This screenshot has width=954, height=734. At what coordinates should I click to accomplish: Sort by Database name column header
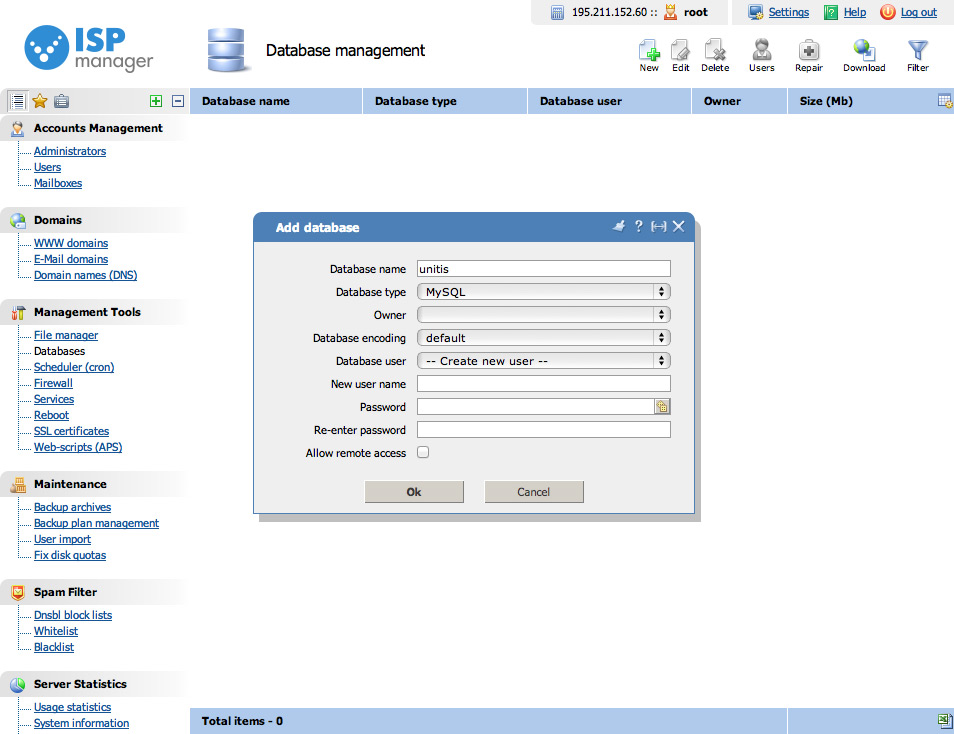click(246, 101)
